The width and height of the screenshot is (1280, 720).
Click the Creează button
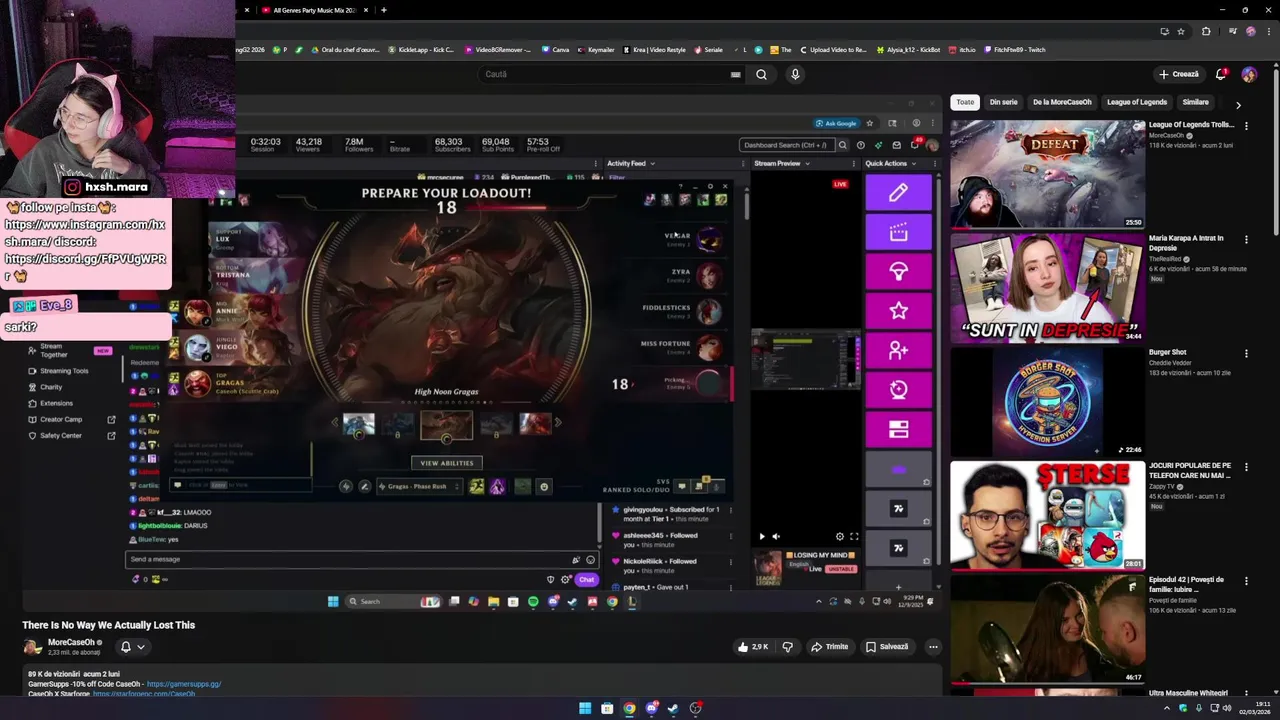pos(1178,74)
